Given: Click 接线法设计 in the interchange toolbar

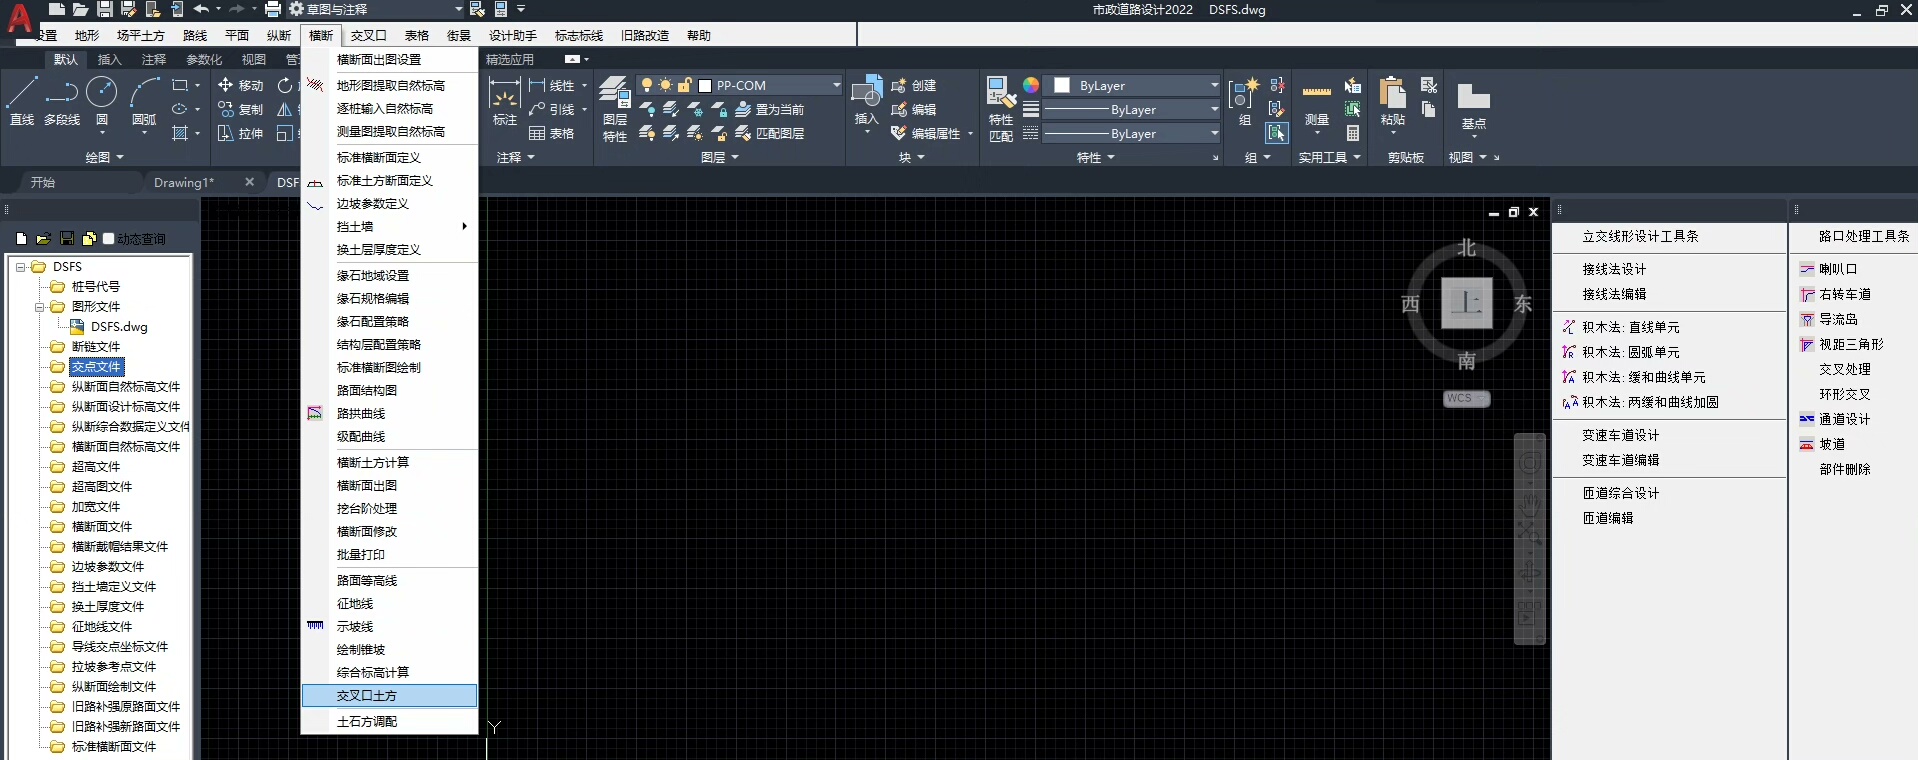Looking at the screenshot, I should tap(1614, 269).
